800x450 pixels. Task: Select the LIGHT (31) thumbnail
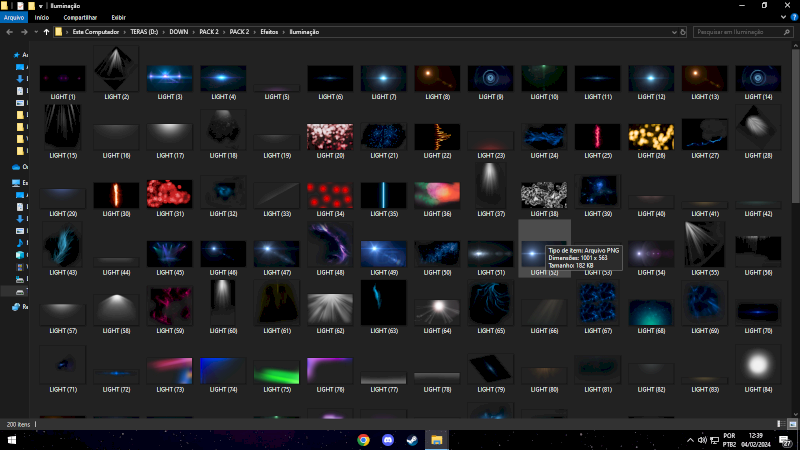coord(169,196)
